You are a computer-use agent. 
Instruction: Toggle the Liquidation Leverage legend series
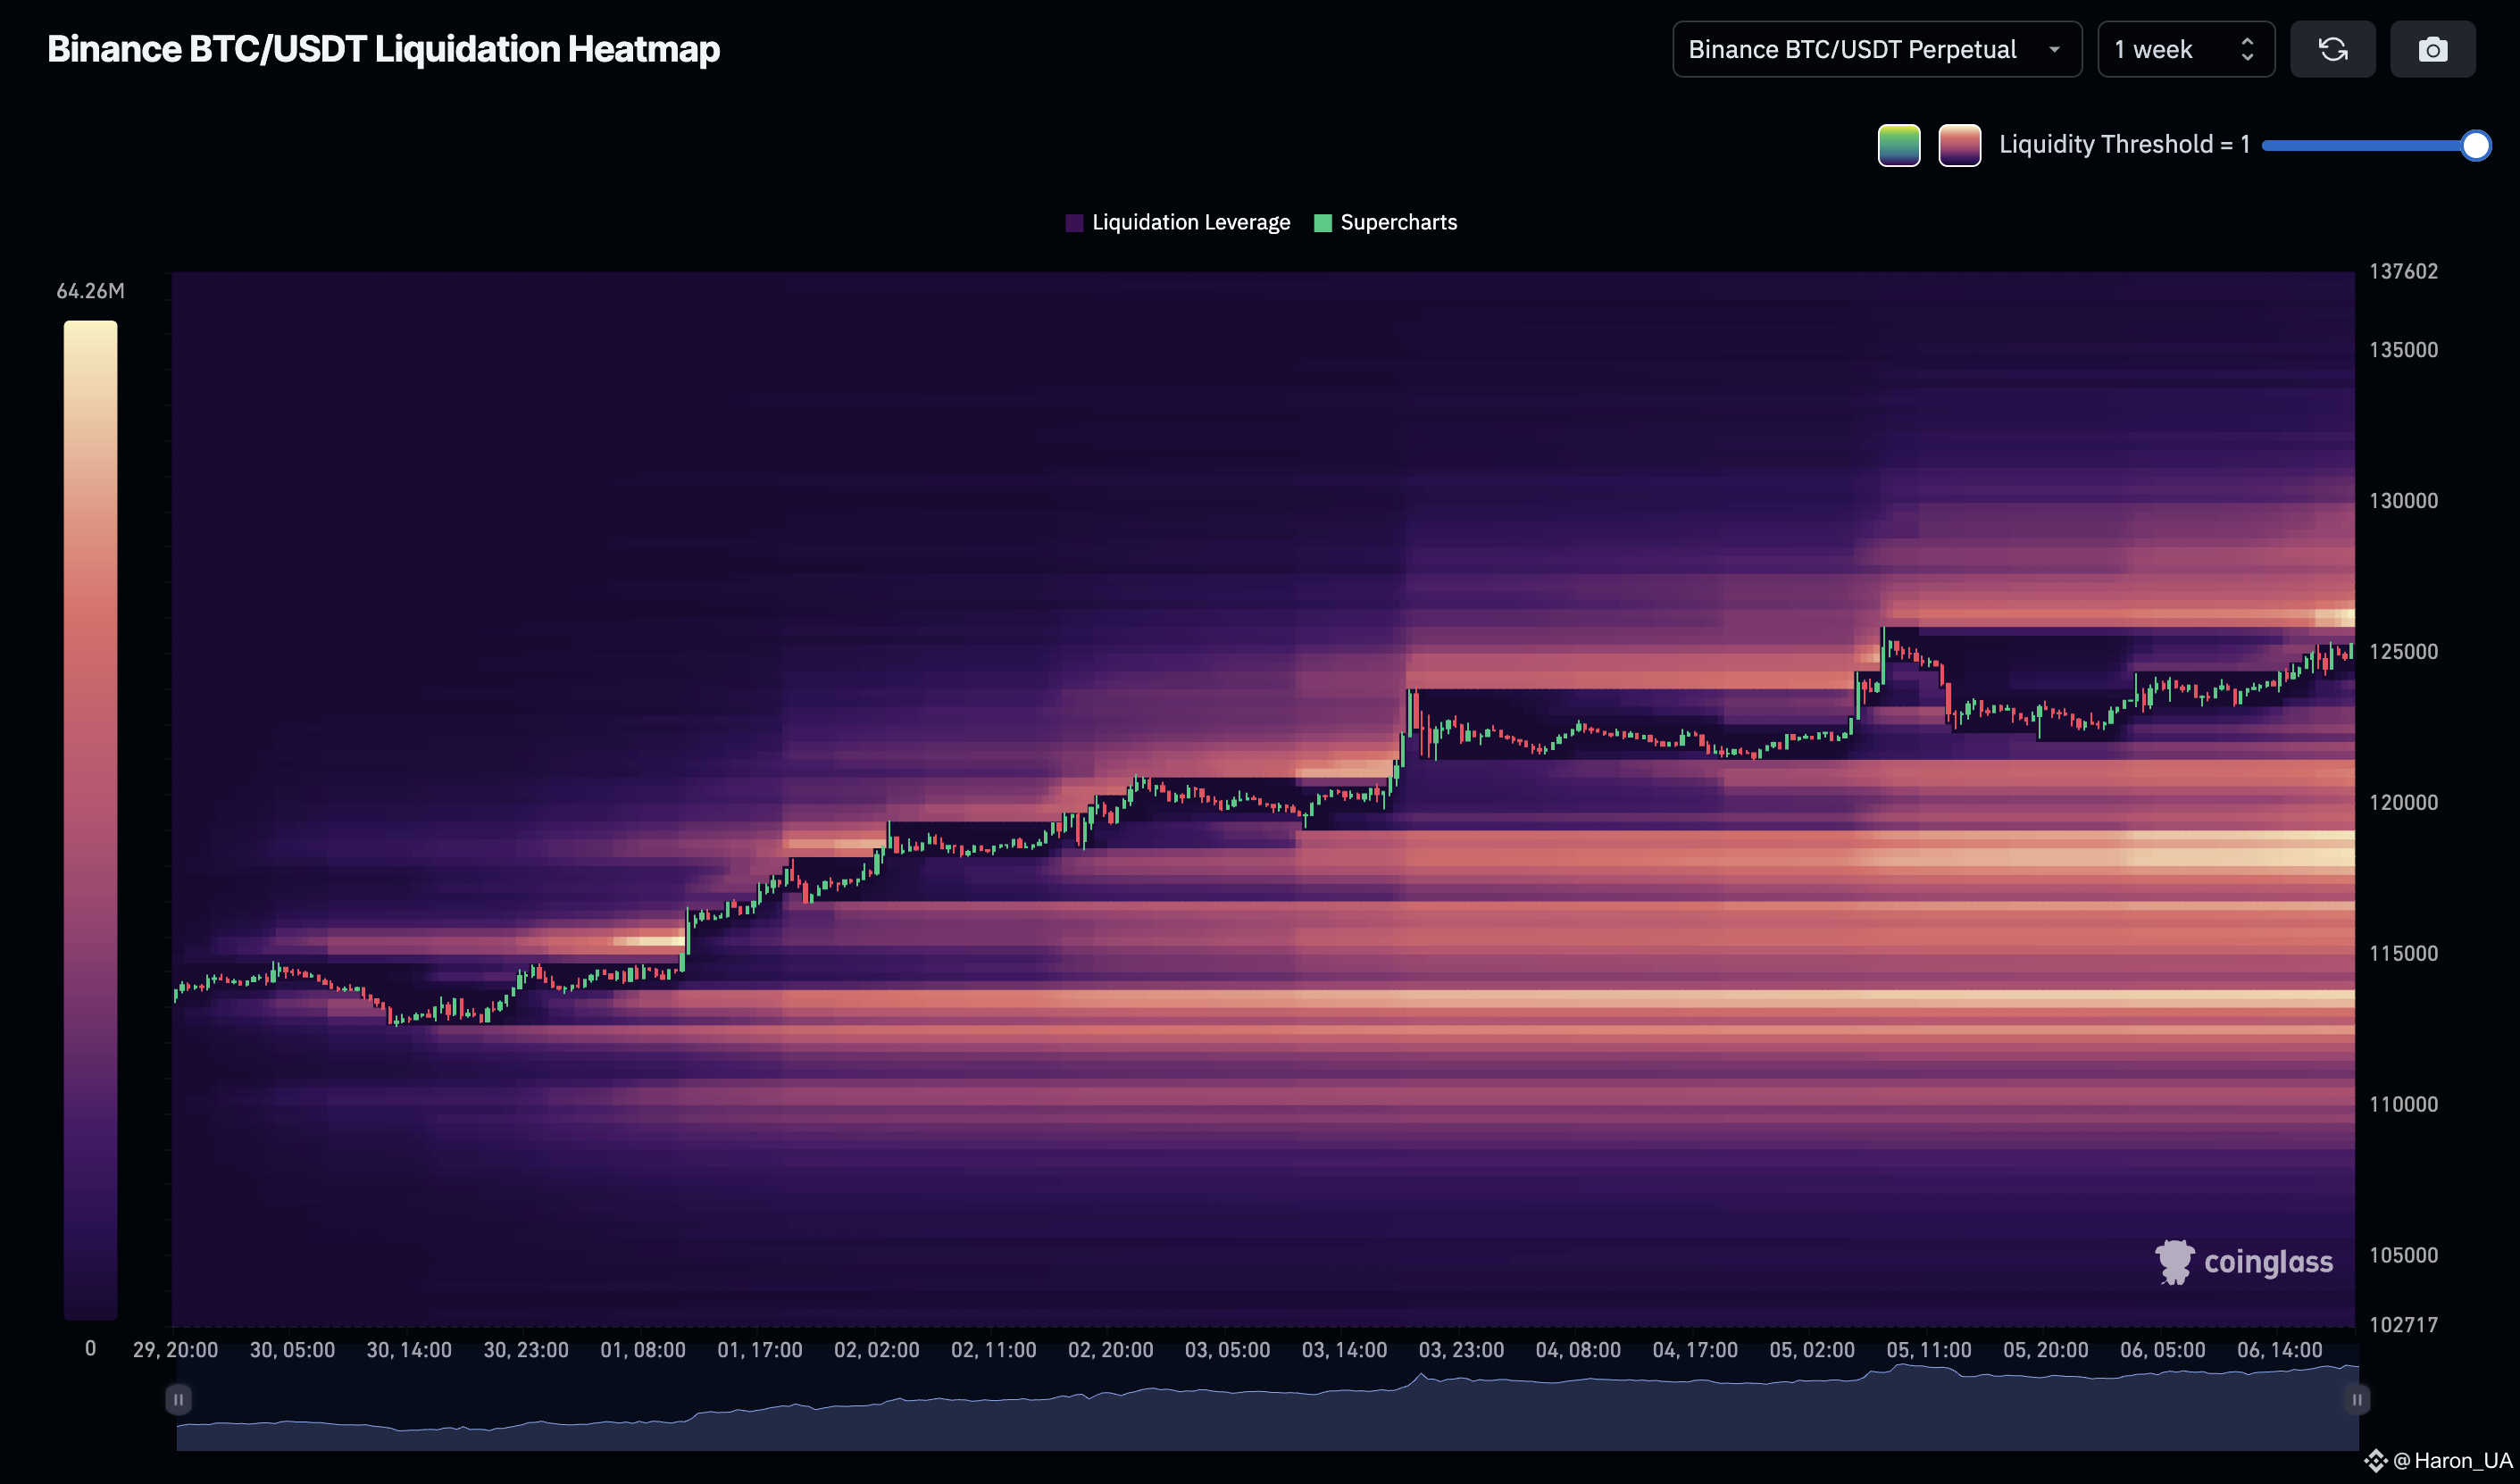(x=1178, y=222)
